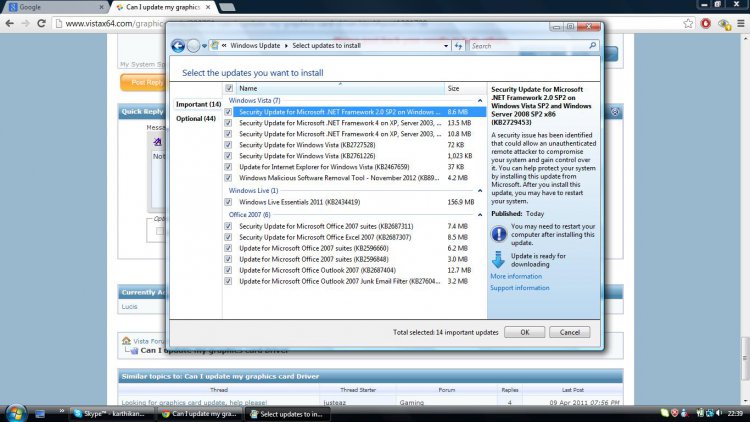Select Windows Live Essentials 2011 row text

[x=299, y=202]
